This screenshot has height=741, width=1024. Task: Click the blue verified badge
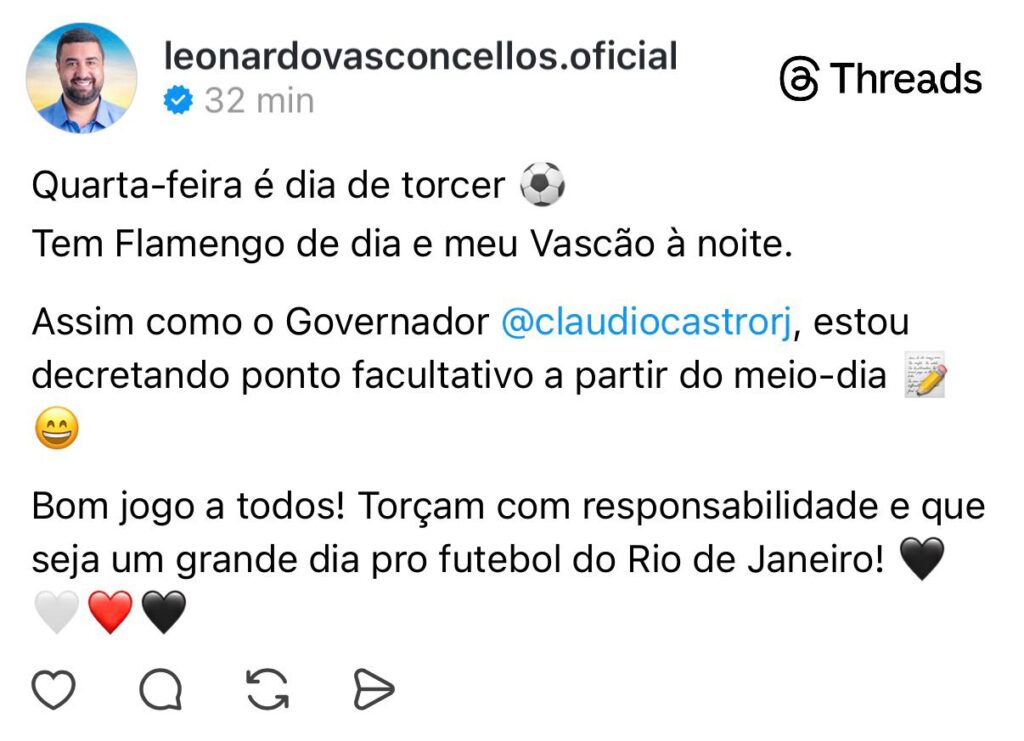coord(179,100)
